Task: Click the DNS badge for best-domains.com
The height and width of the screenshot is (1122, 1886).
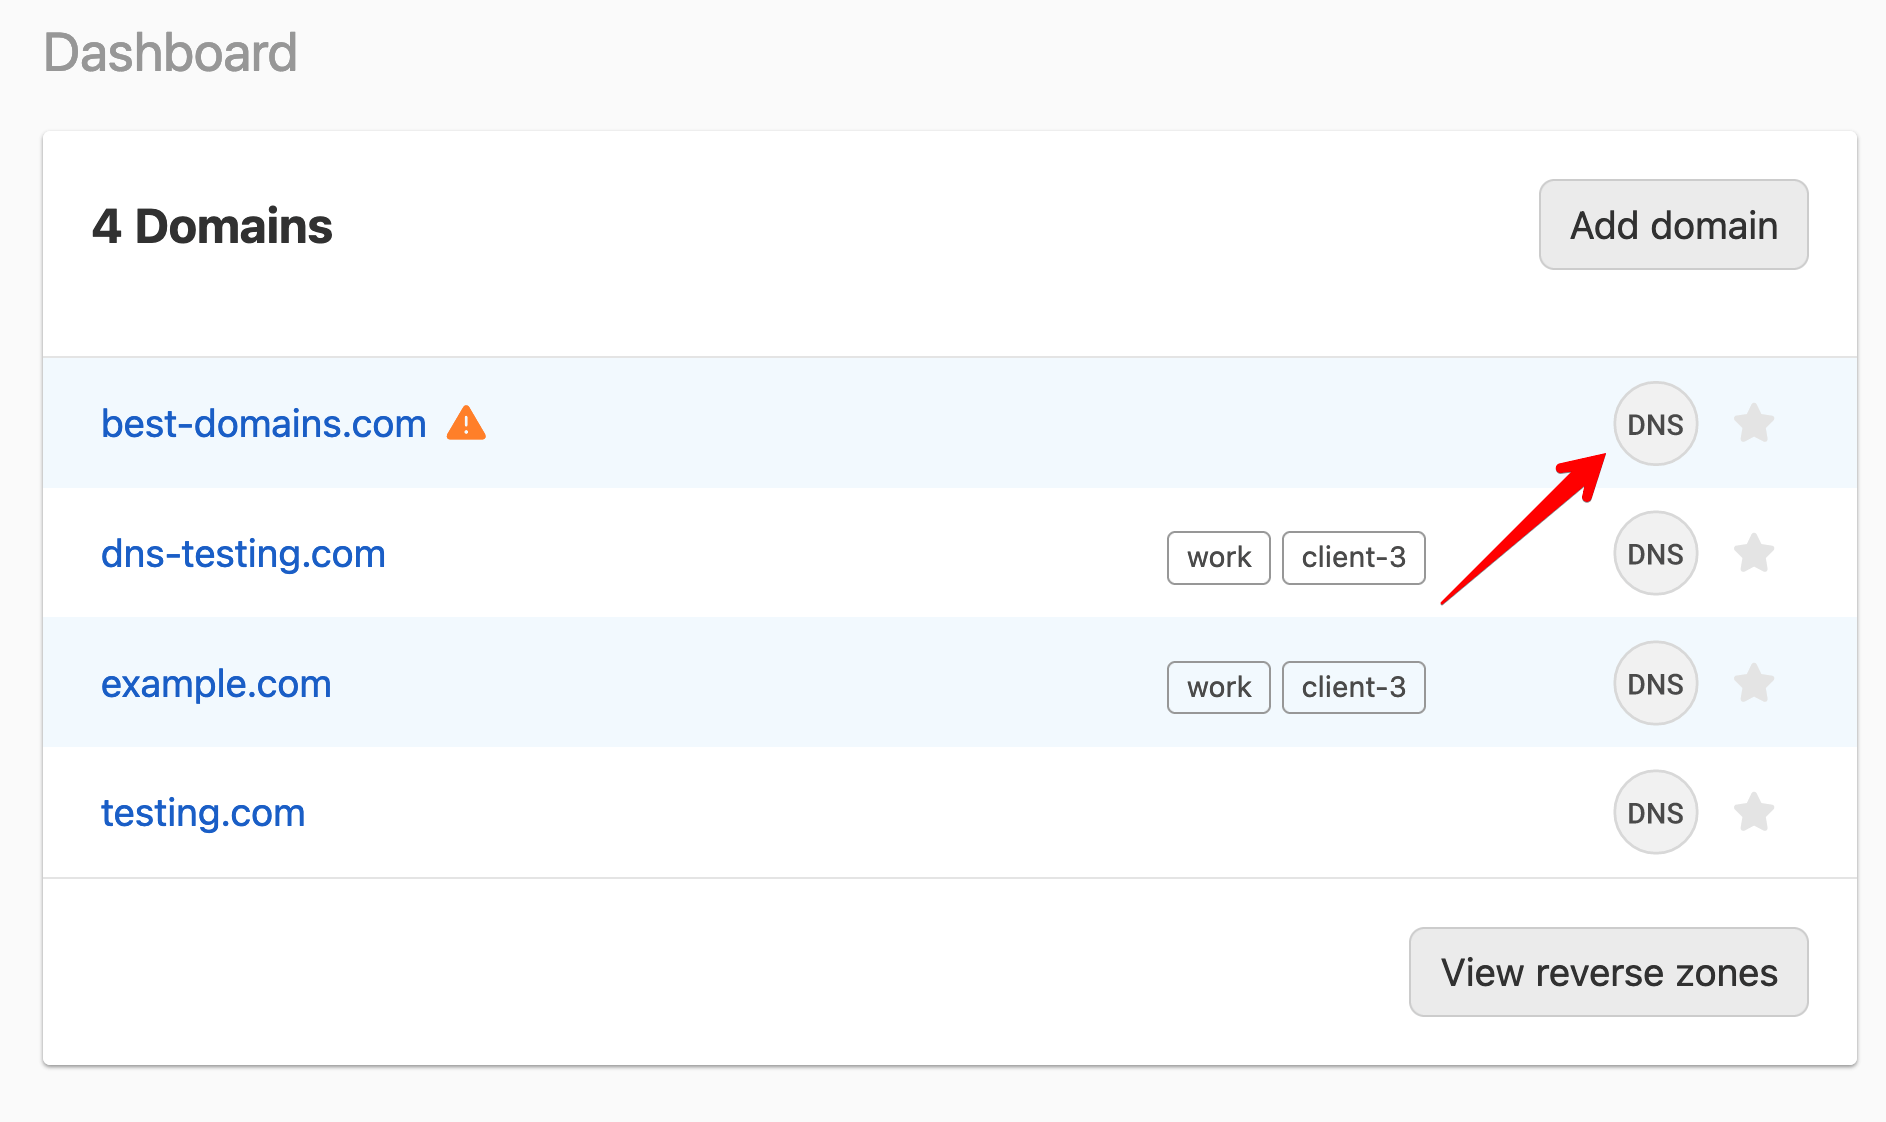Action: pyautogui.click(x=1655, y=424)
